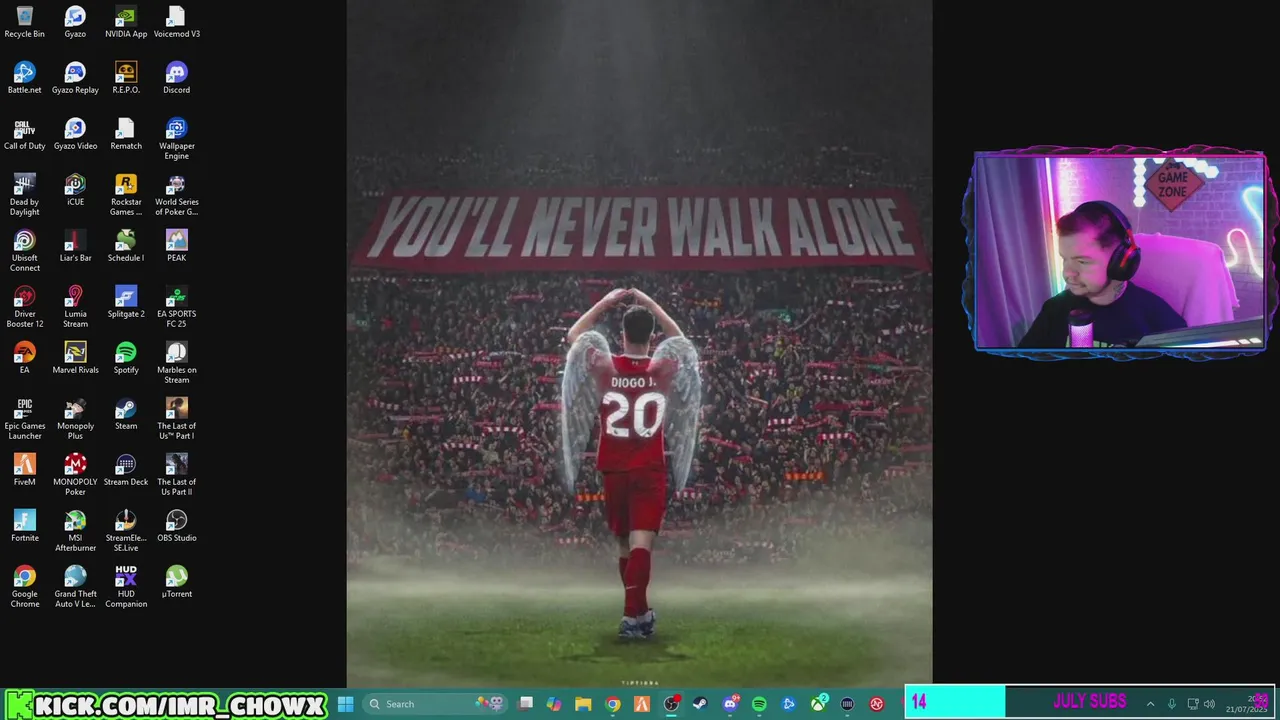
Task: Select the Spotify desktop shortcut
Action: (x=126, y=358)
